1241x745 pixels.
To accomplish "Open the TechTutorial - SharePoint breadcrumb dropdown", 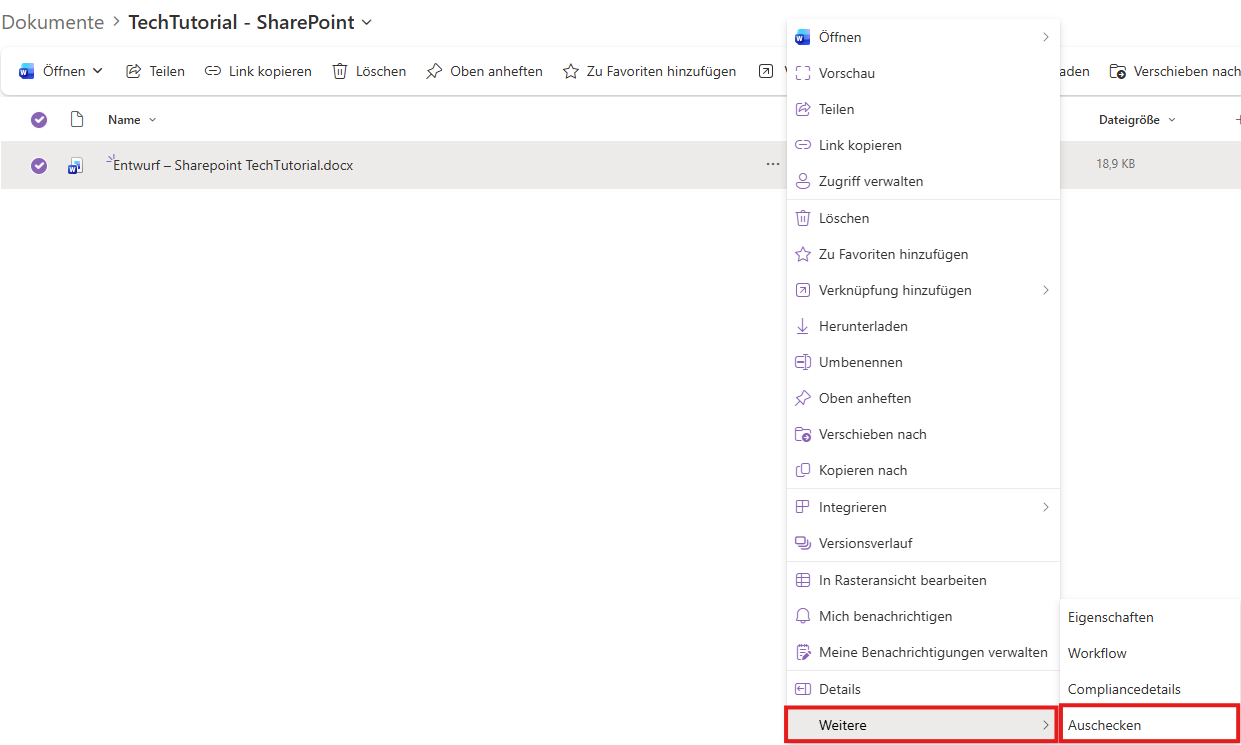I will (366, 22).
